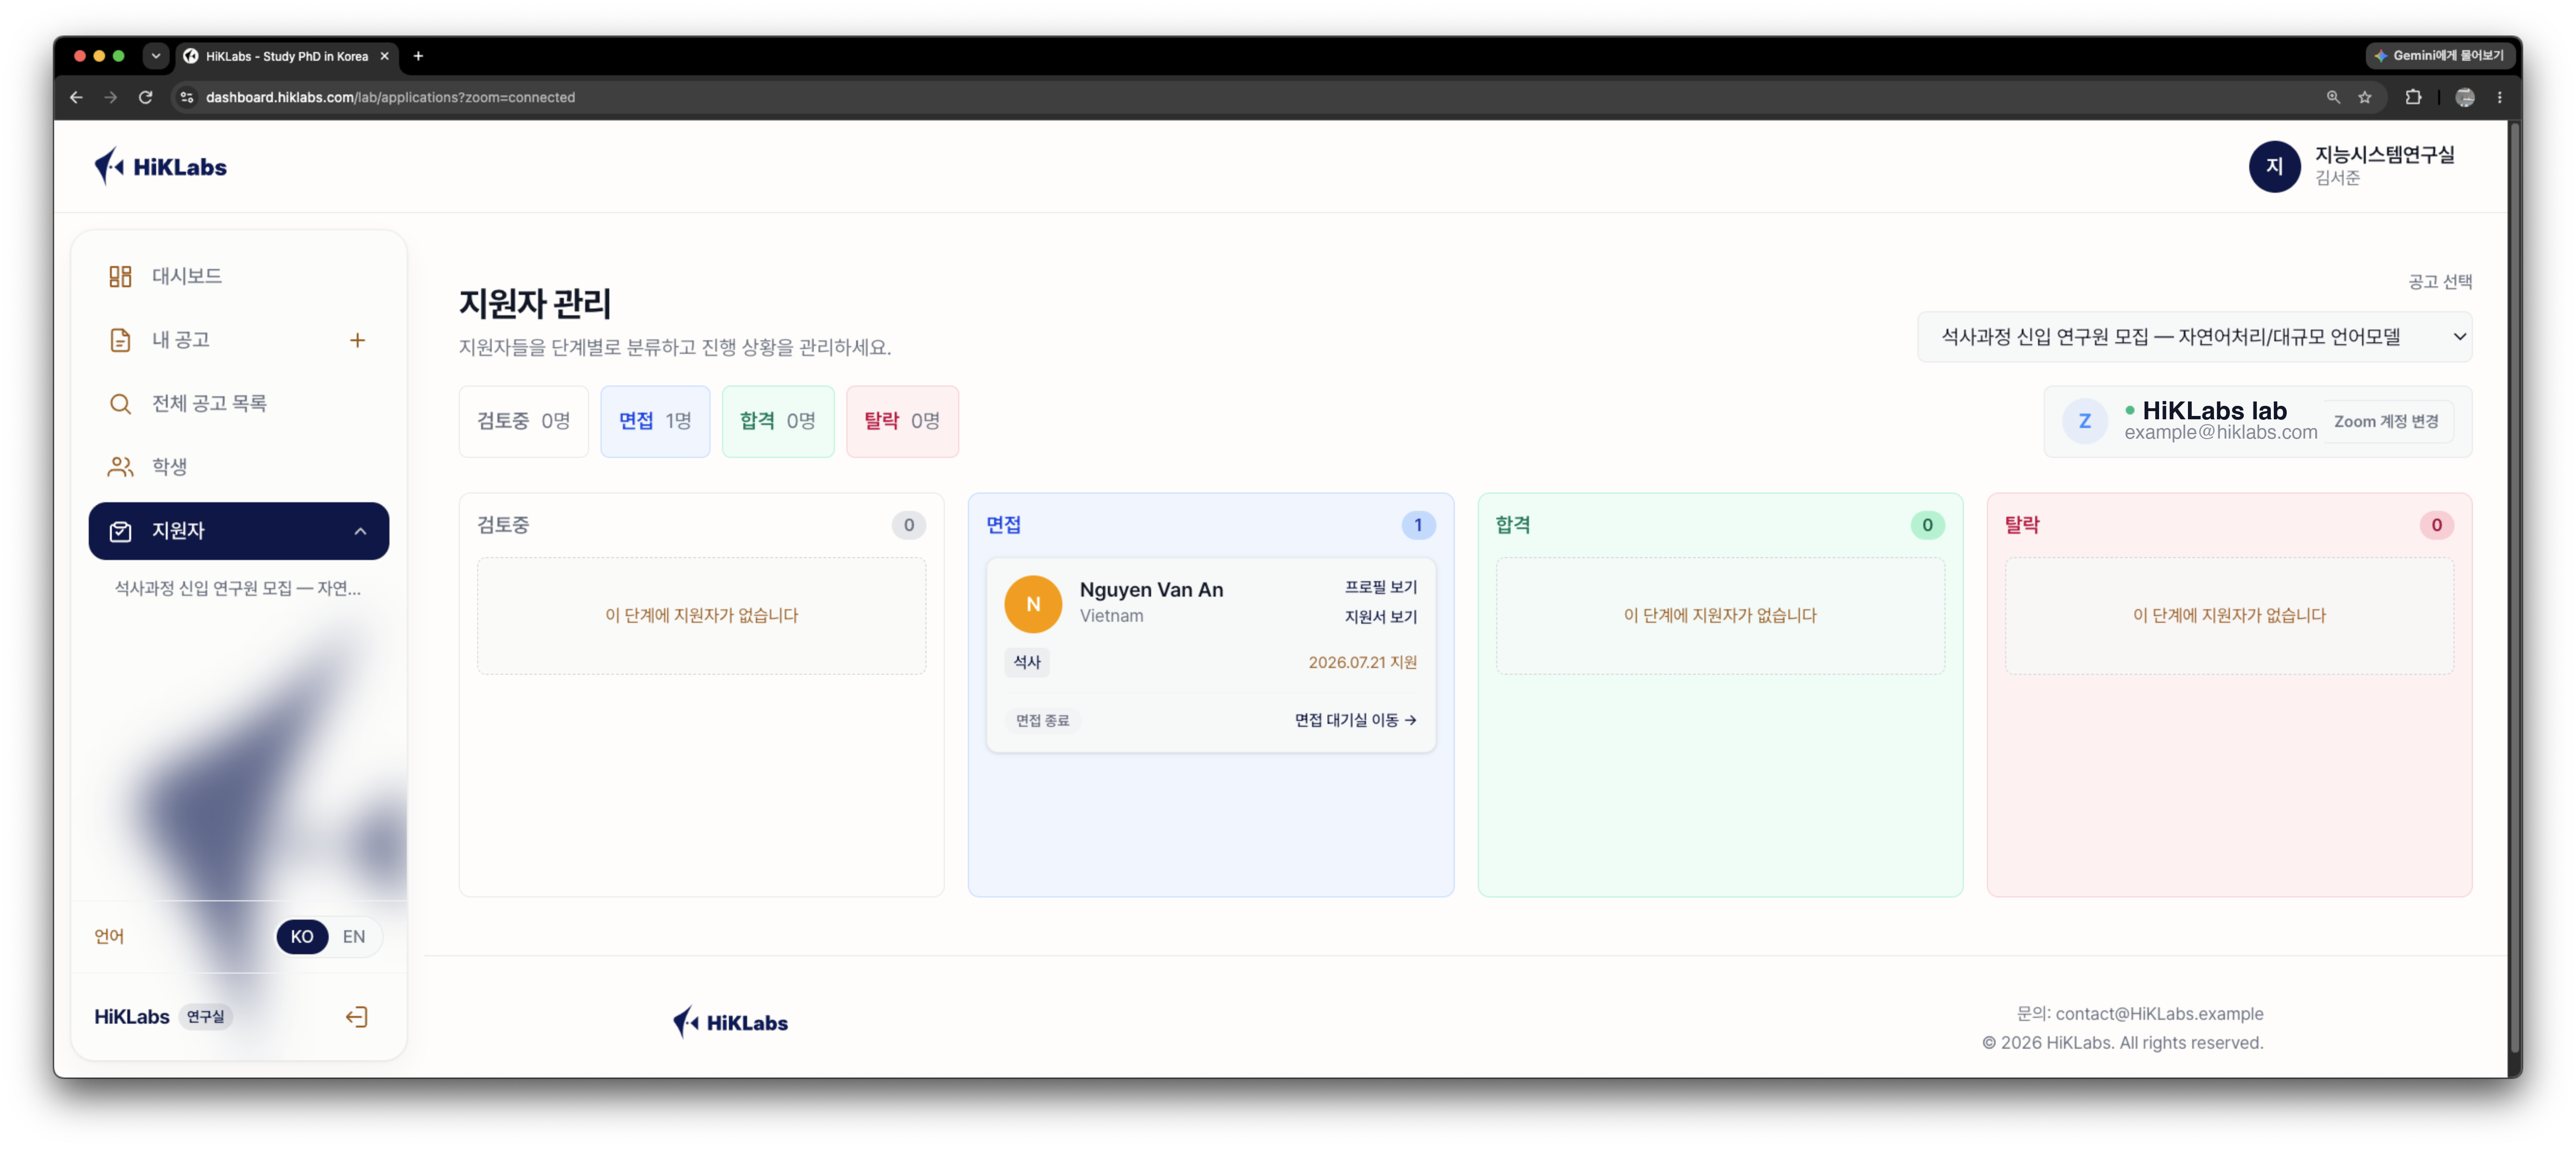
Task: Close the HiKLabs browser tab
Action: (384, 56)
